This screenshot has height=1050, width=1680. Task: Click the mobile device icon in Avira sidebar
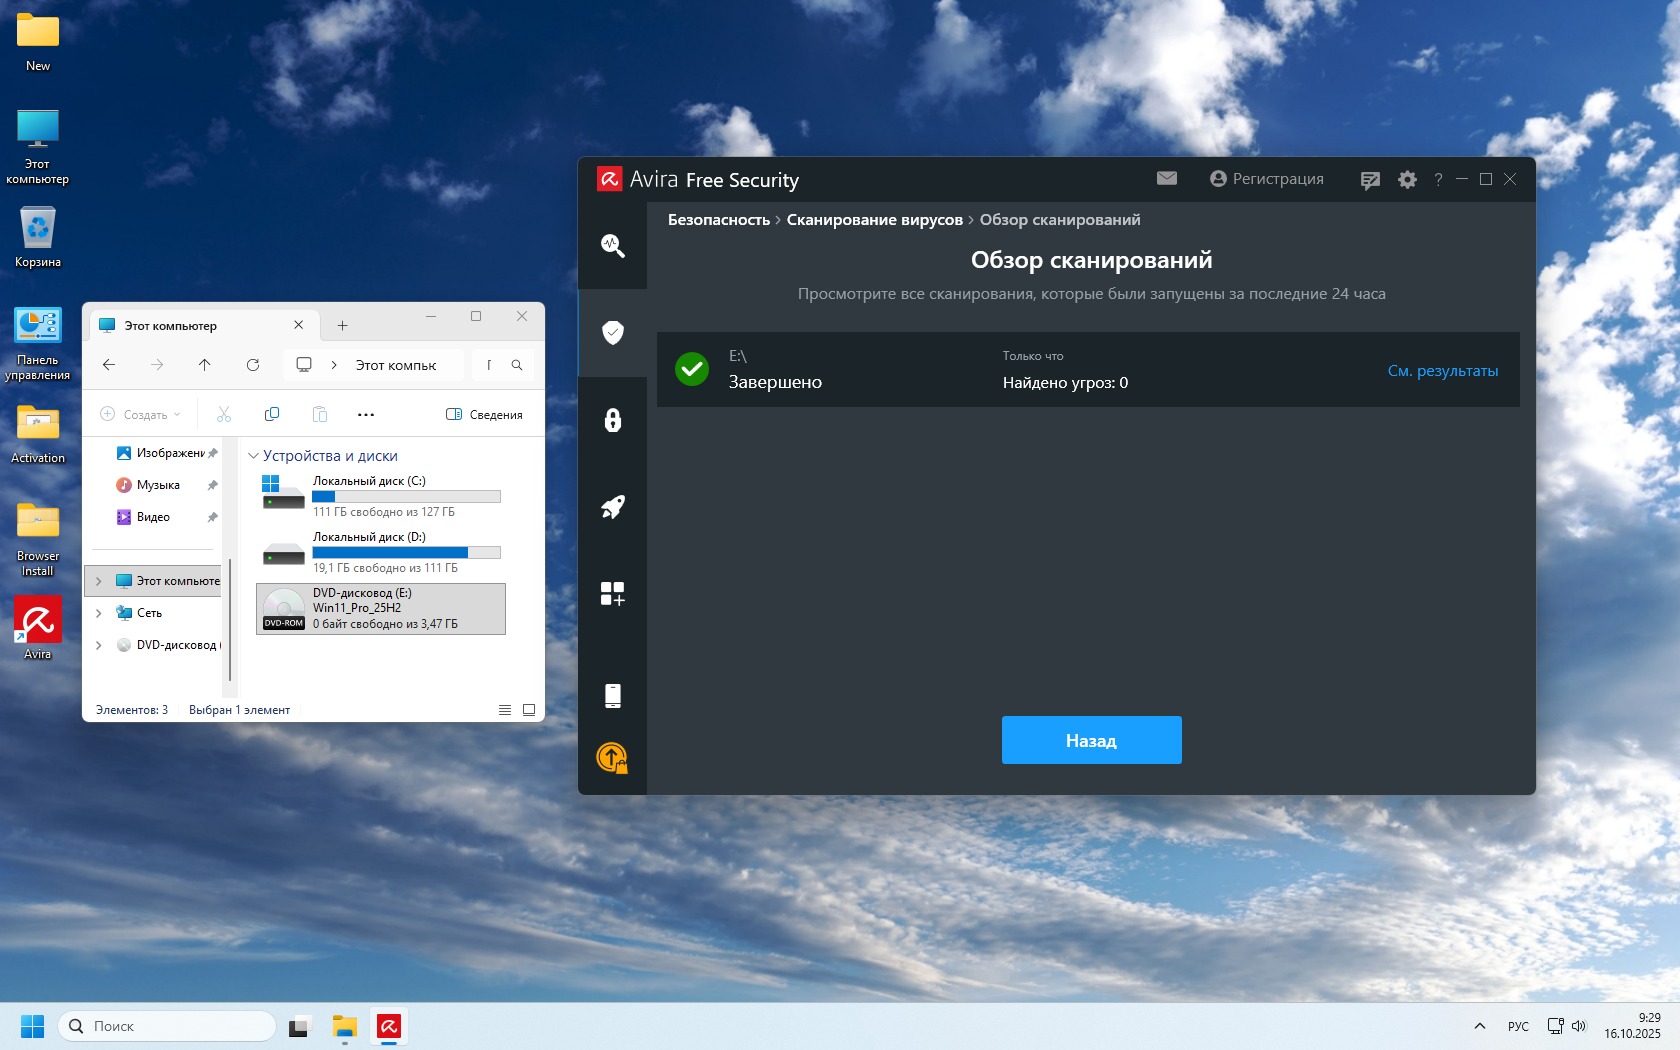coord(612,696)
